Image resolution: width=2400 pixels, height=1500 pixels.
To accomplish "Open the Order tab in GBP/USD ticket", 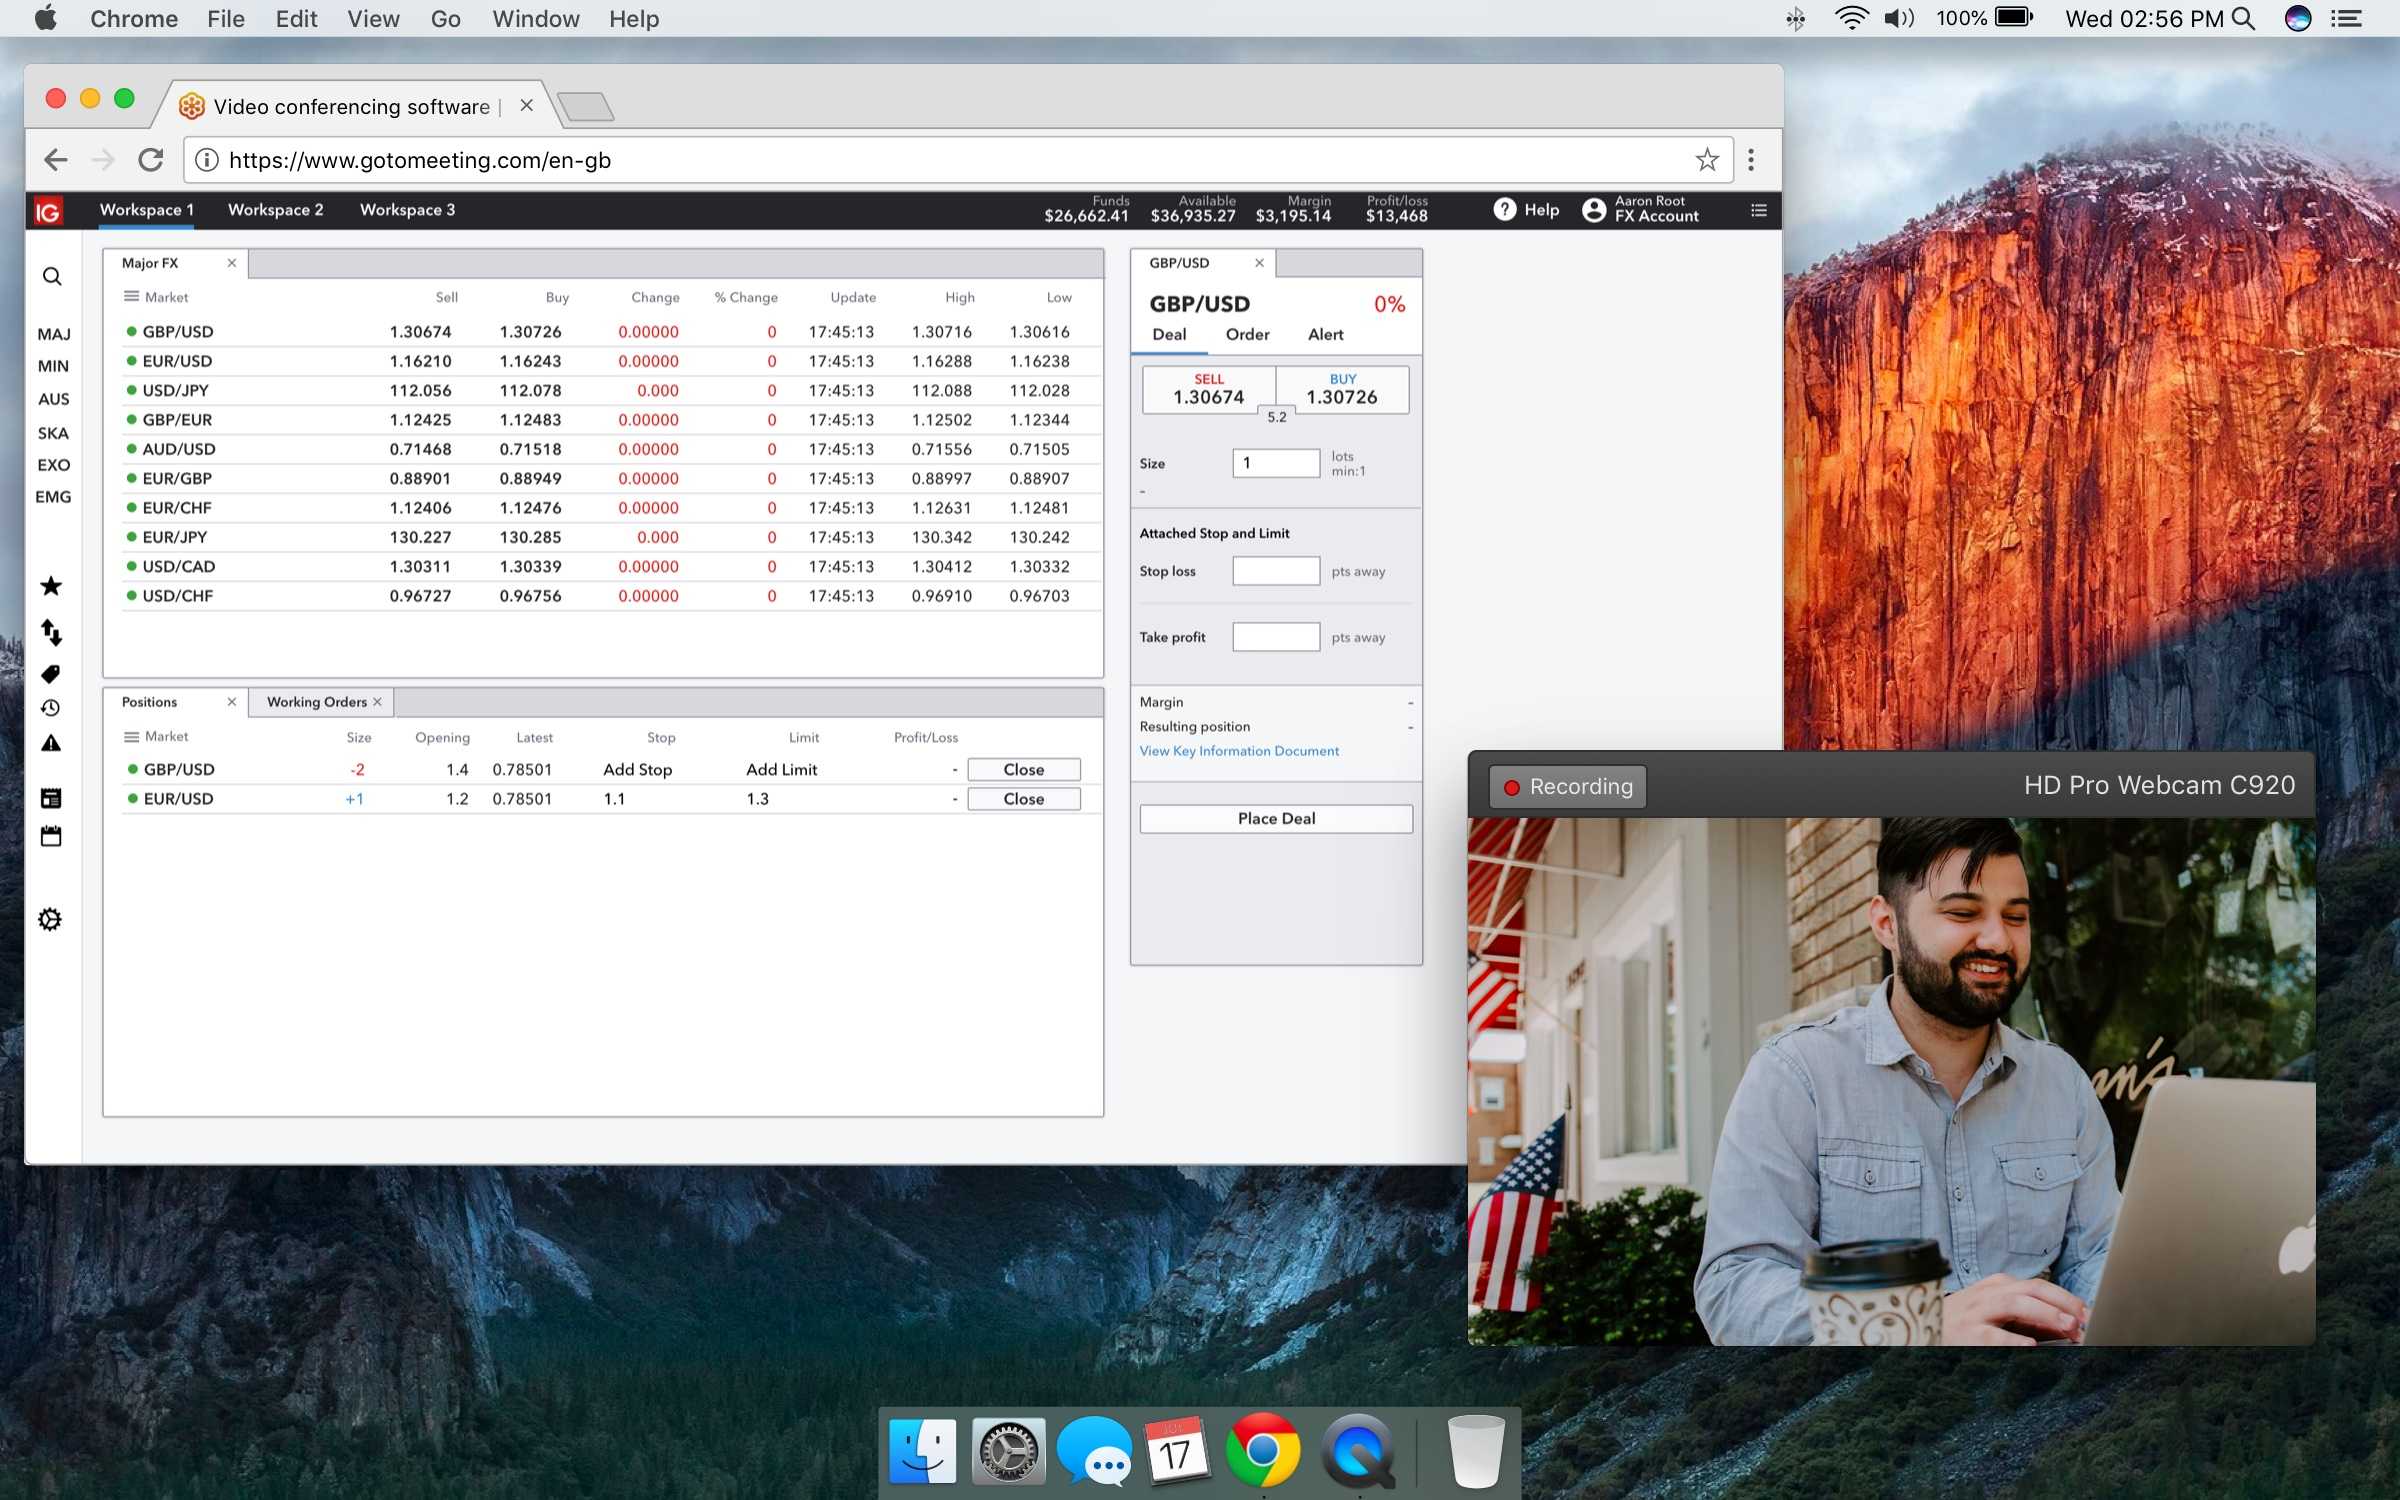I will click(1247, 334).
